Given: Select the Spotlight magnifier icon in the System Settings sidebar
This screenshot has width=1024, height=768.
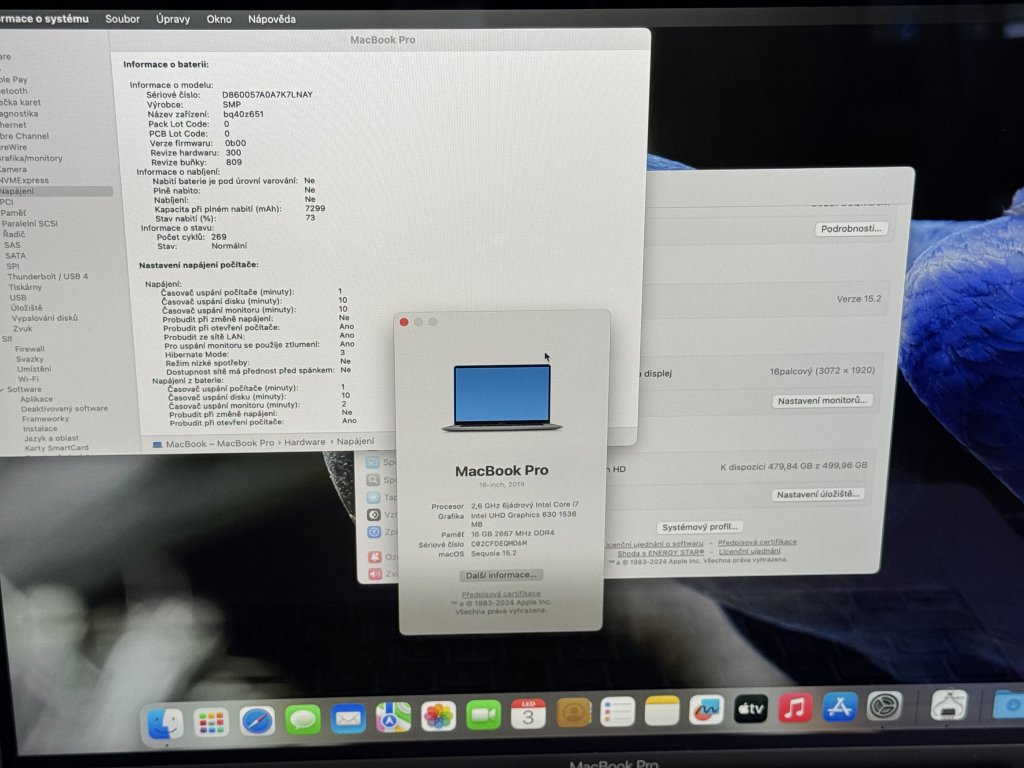Looking at the screenshot, I should (x=373, y=480).
